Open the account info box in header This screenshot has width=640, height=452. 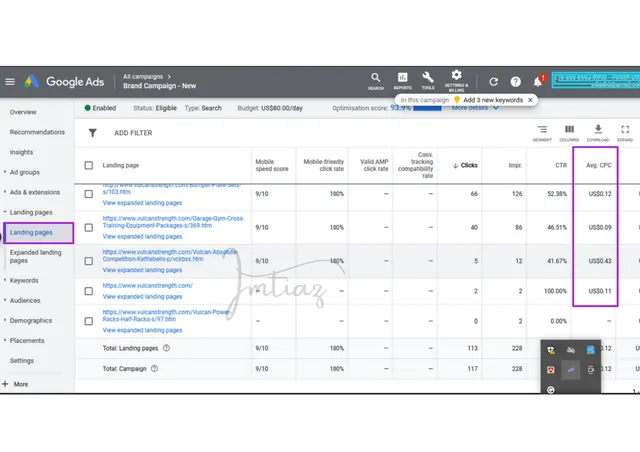(x=596, y=80)
